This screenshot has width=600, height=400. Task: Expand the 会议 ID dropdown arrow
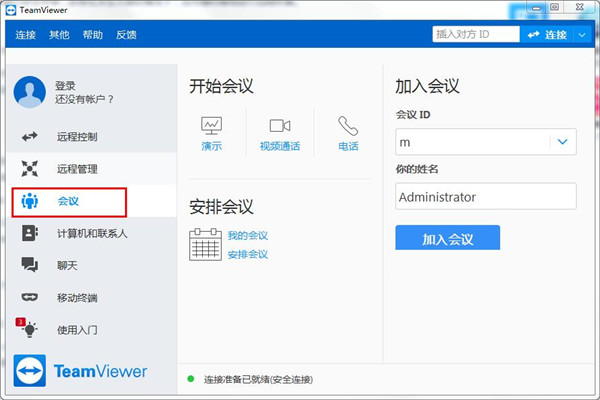pyautogui.click(x=562, y=142)
